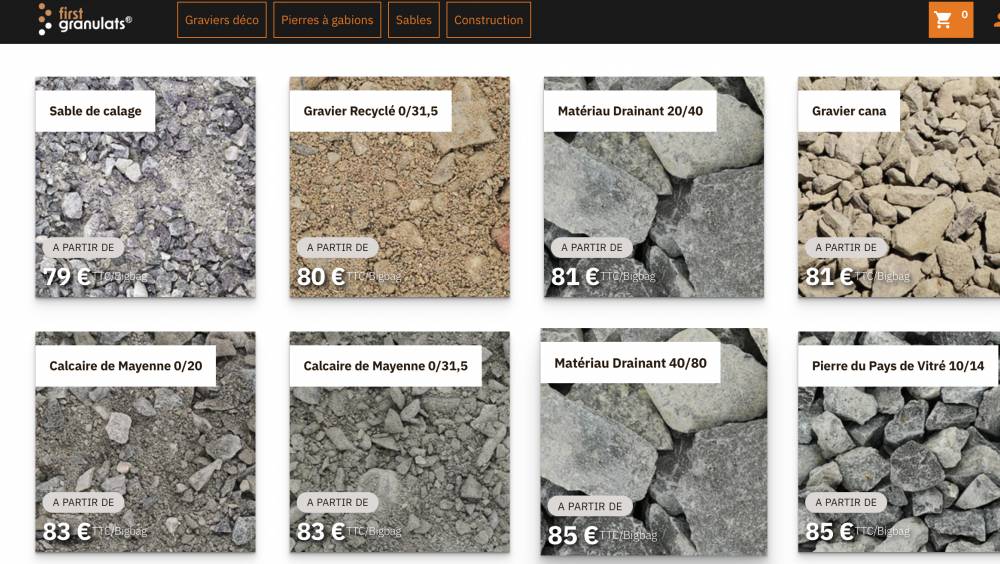Click the Matériau Drainant 40/80 title label
Image resolution: width=1000 pixels, height=564 pixels.
[x=630, y=363]
